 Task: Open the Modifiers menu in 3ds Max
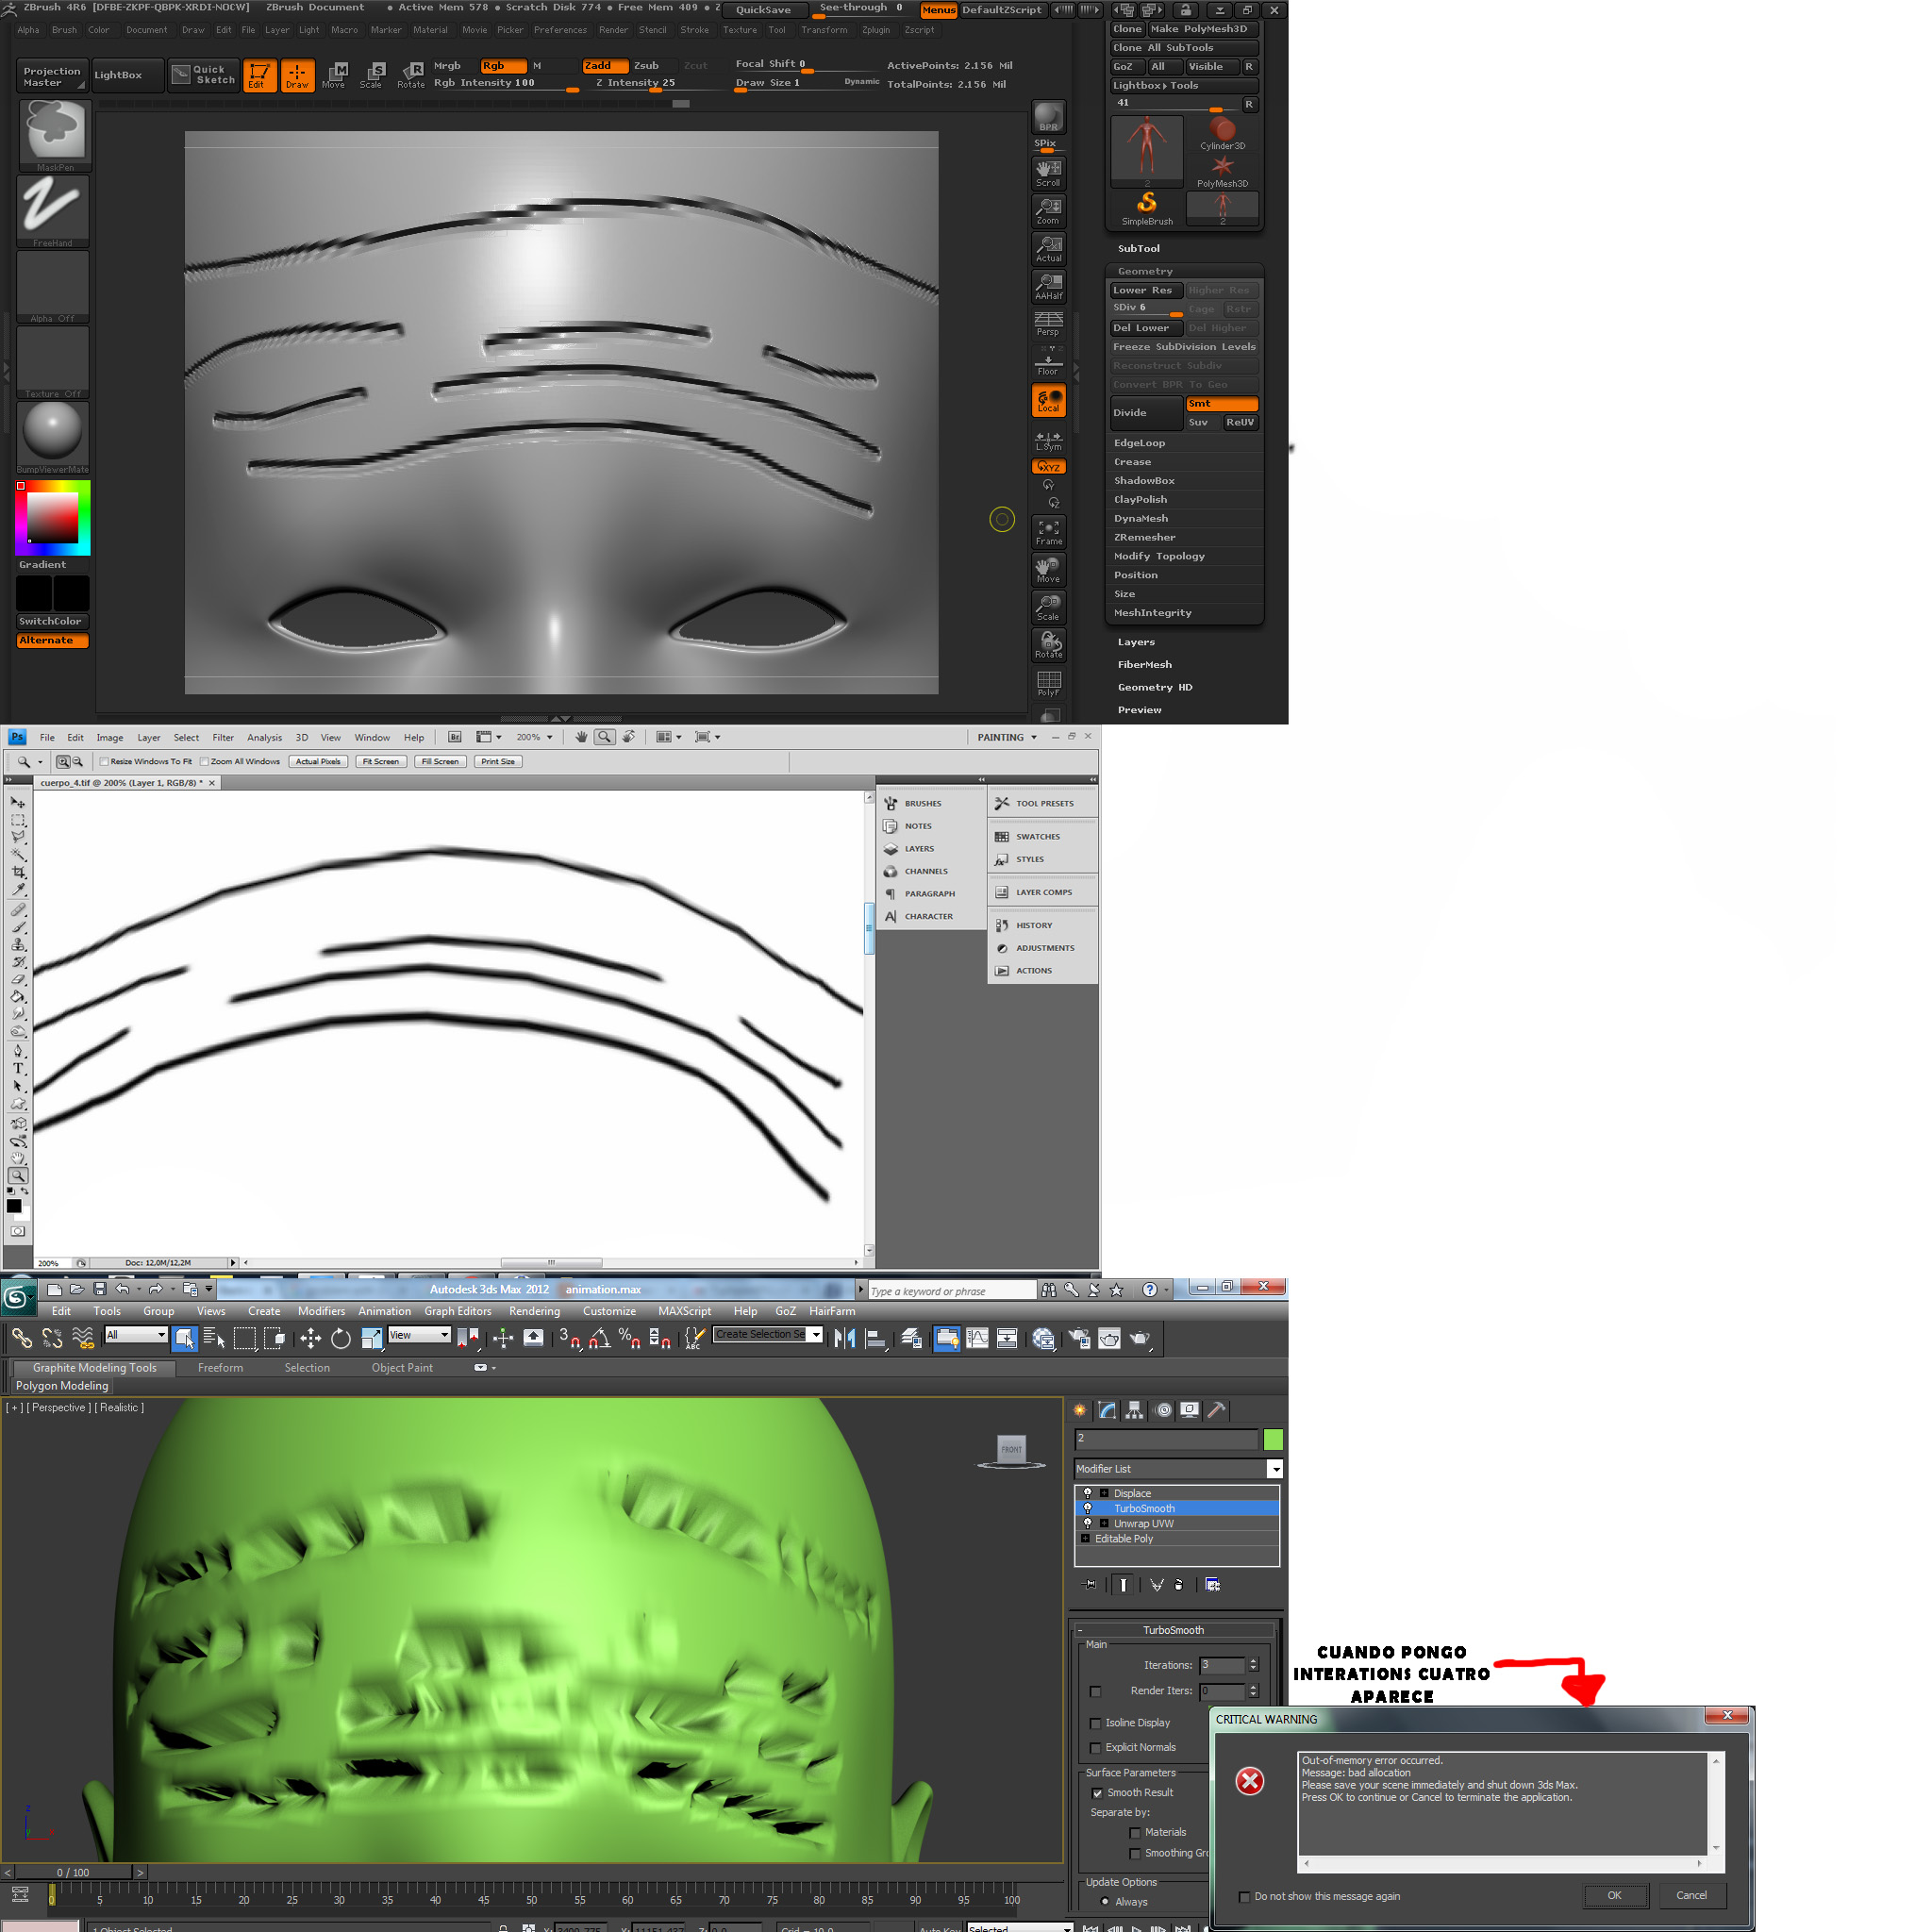point(321,1311)
